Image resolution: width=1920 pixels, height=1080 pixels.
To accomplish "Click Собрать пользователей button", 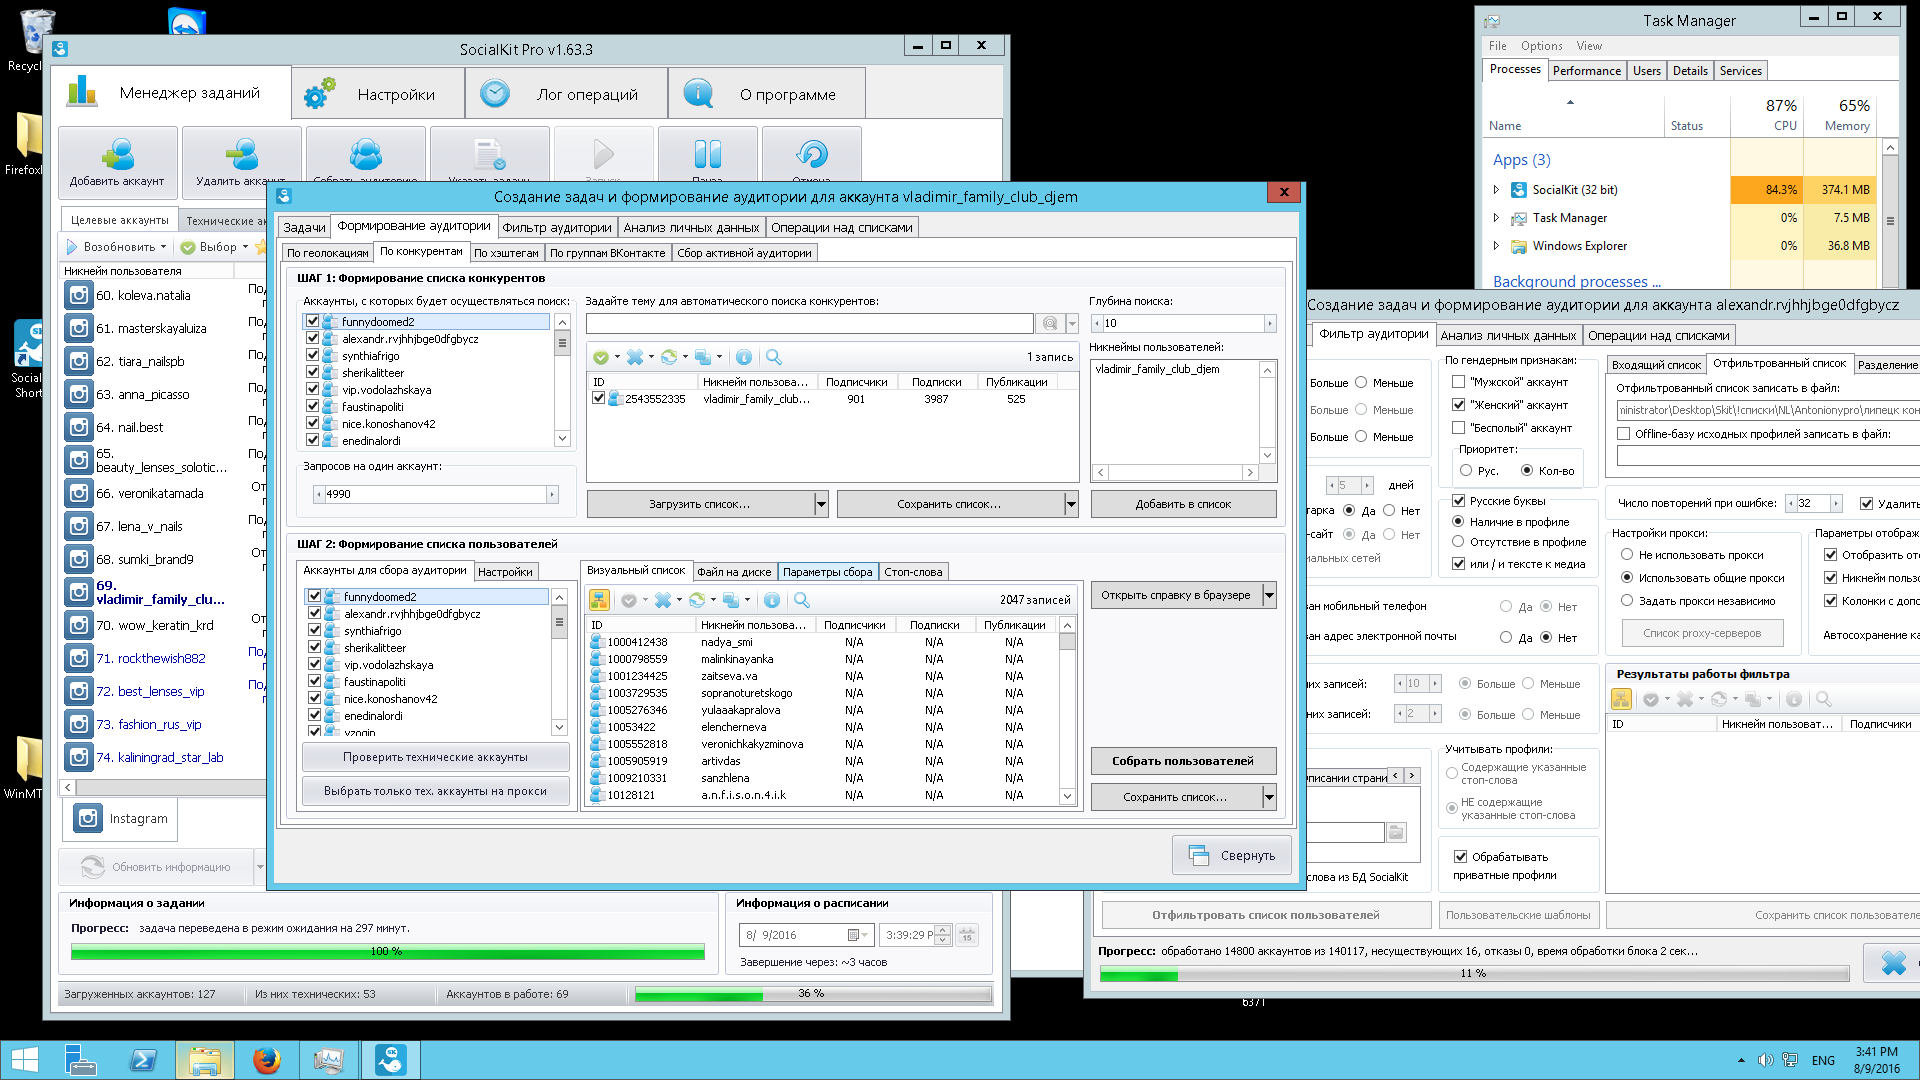I will click(1183, 761).
